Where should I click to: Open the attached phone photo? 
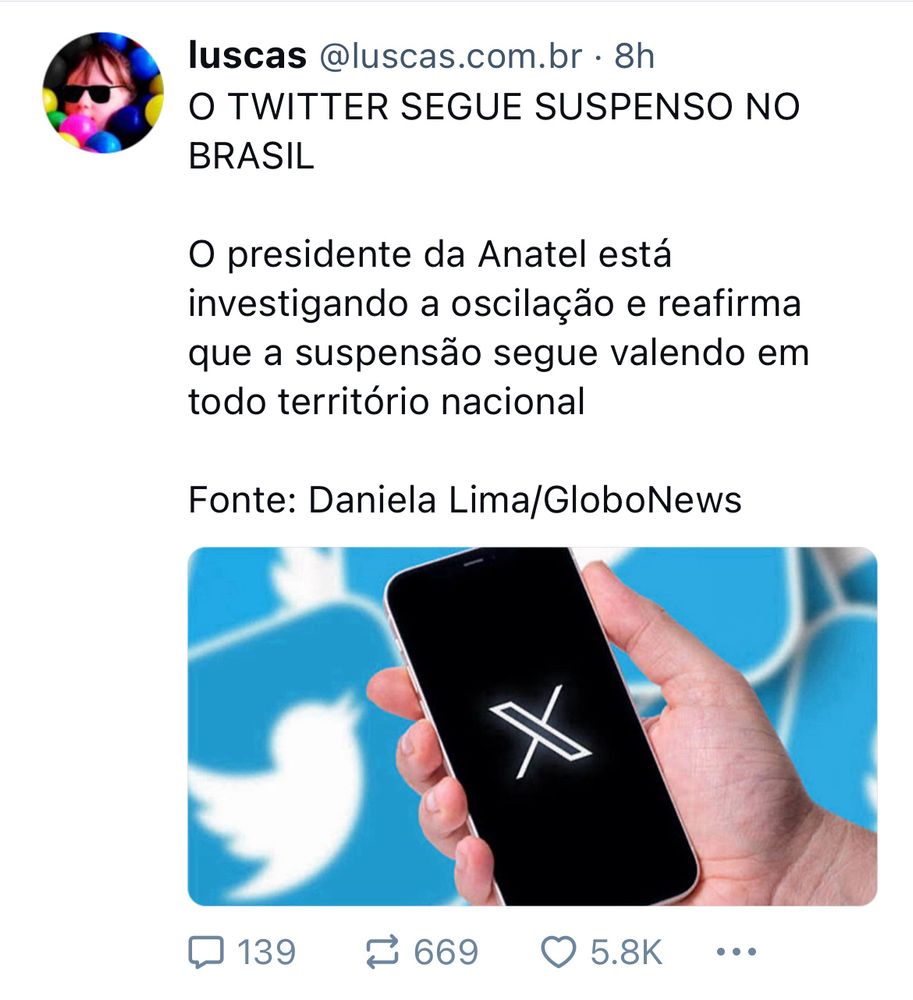tap(532, 726)
